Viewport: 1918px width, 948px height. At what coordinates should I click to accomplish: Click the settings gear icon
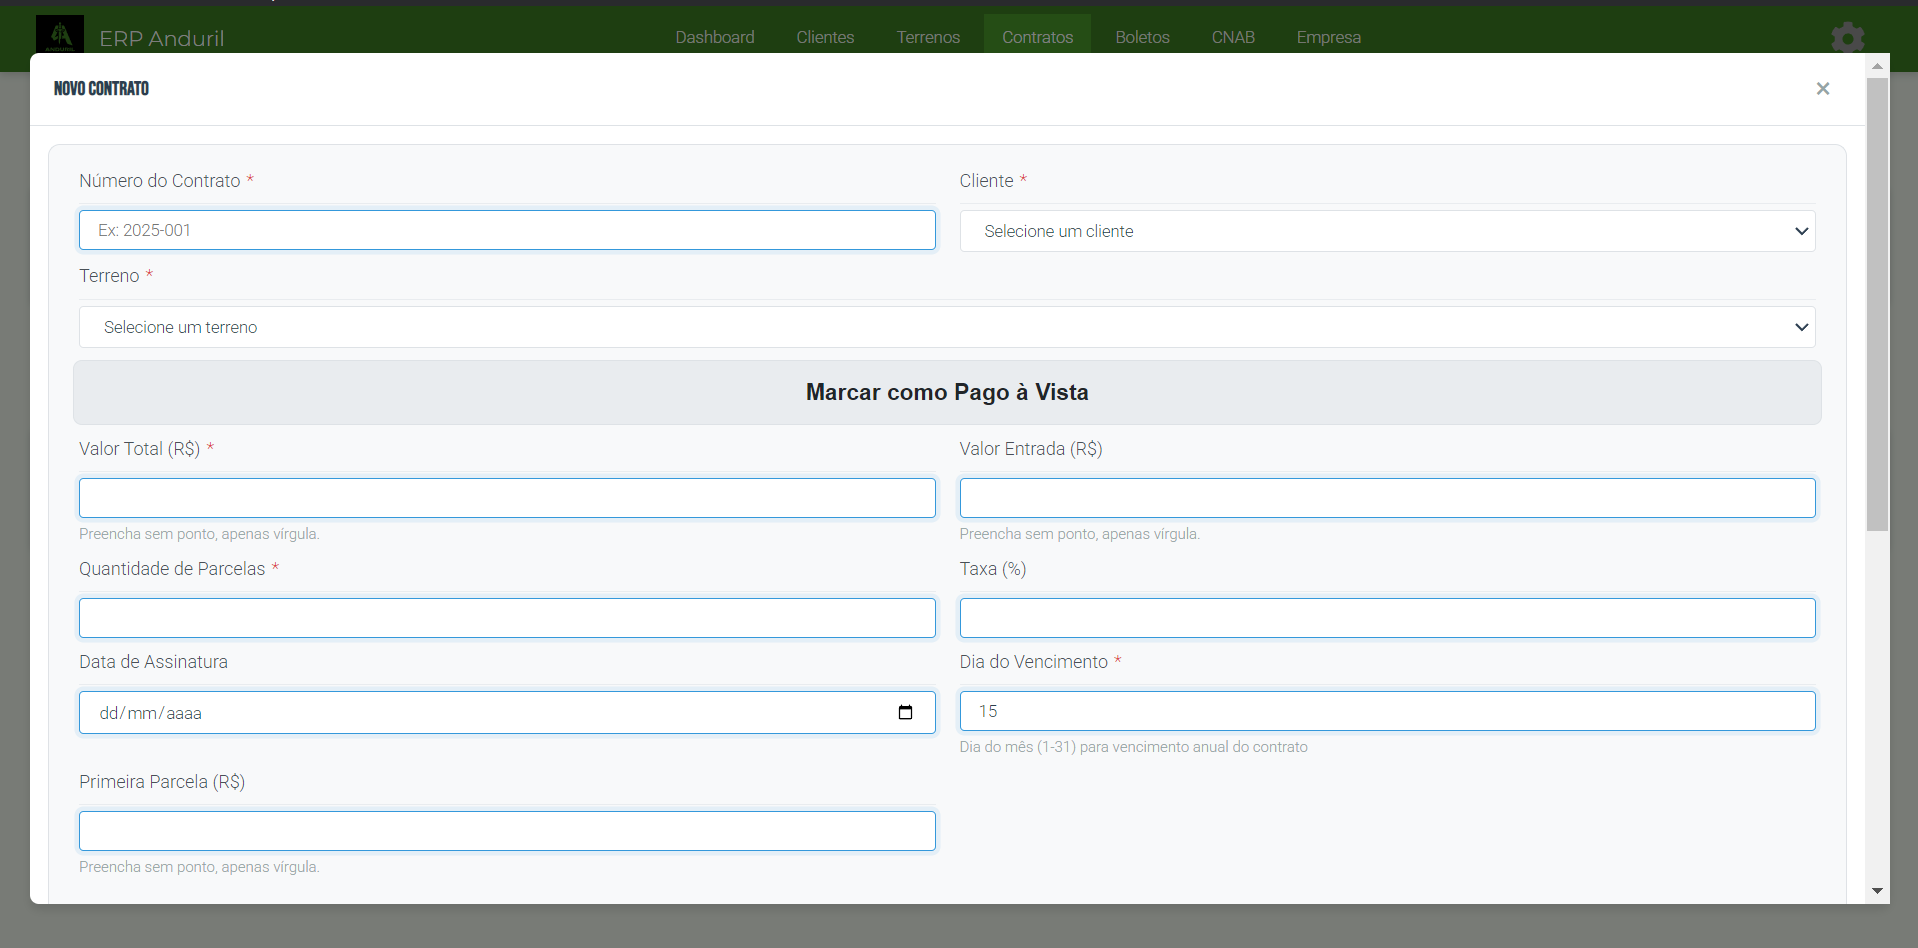pos(1847,38)
